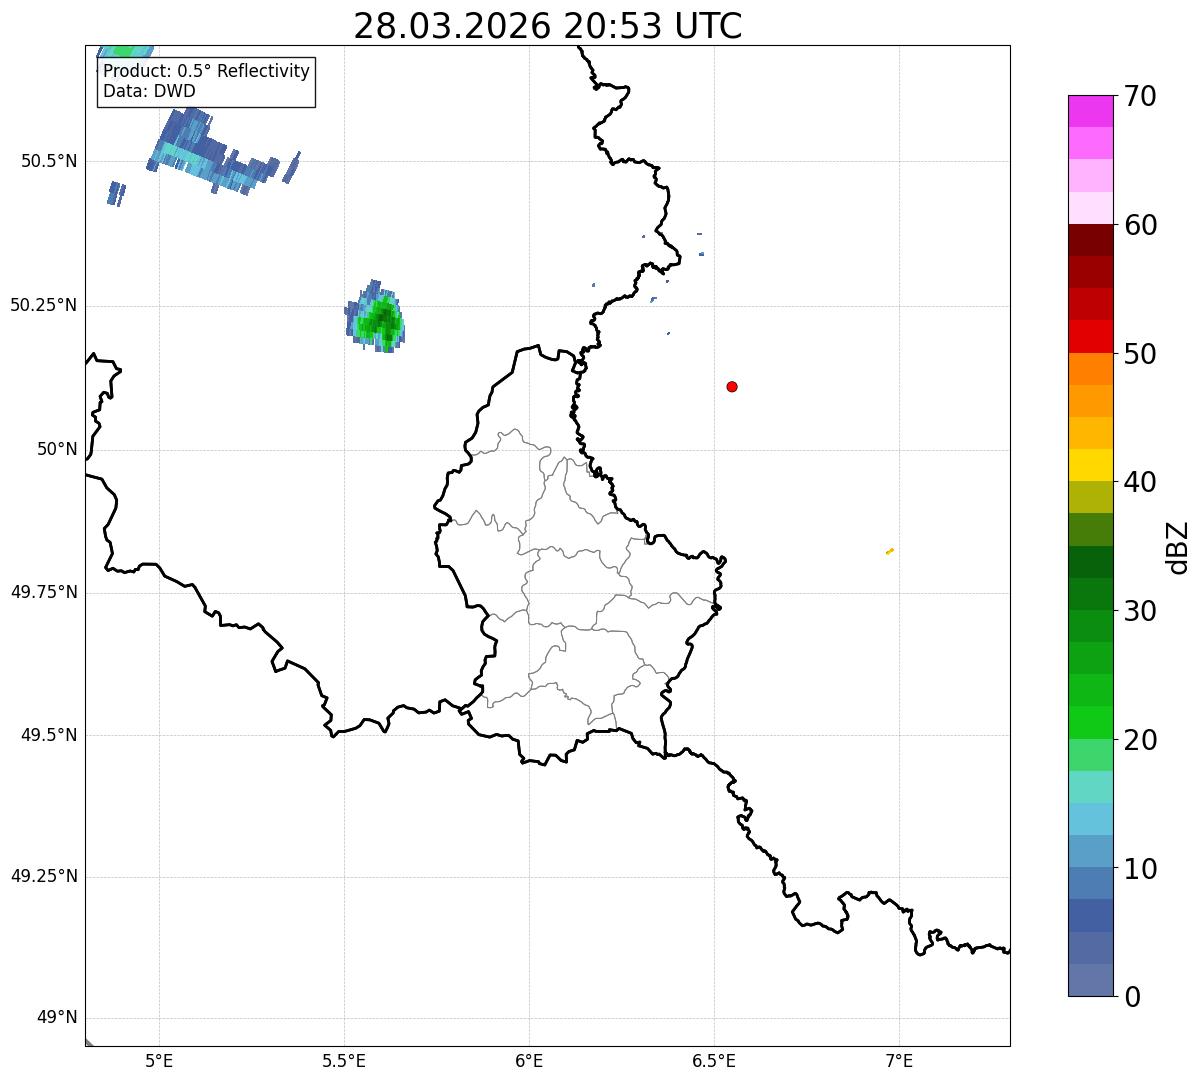Select the orange swatch just below 50 dBZ
This screenshot has width=1202, height=1081.
pos(1090,369)
